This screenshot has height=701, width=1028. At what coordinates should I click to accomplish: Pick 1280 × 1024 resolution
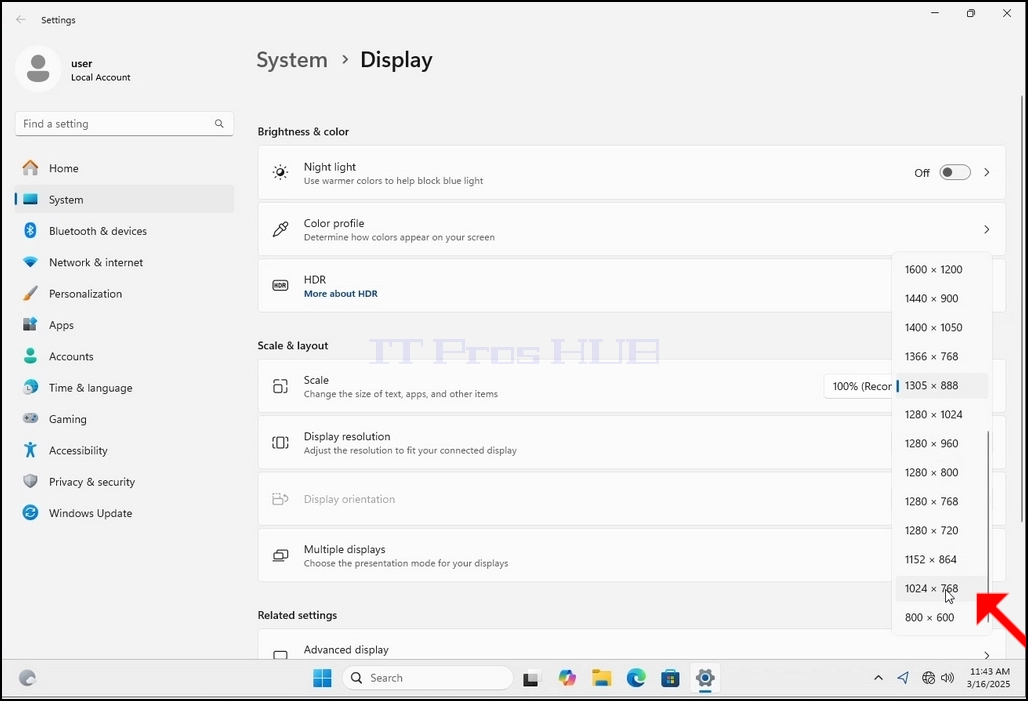click(x=941, y=414)
